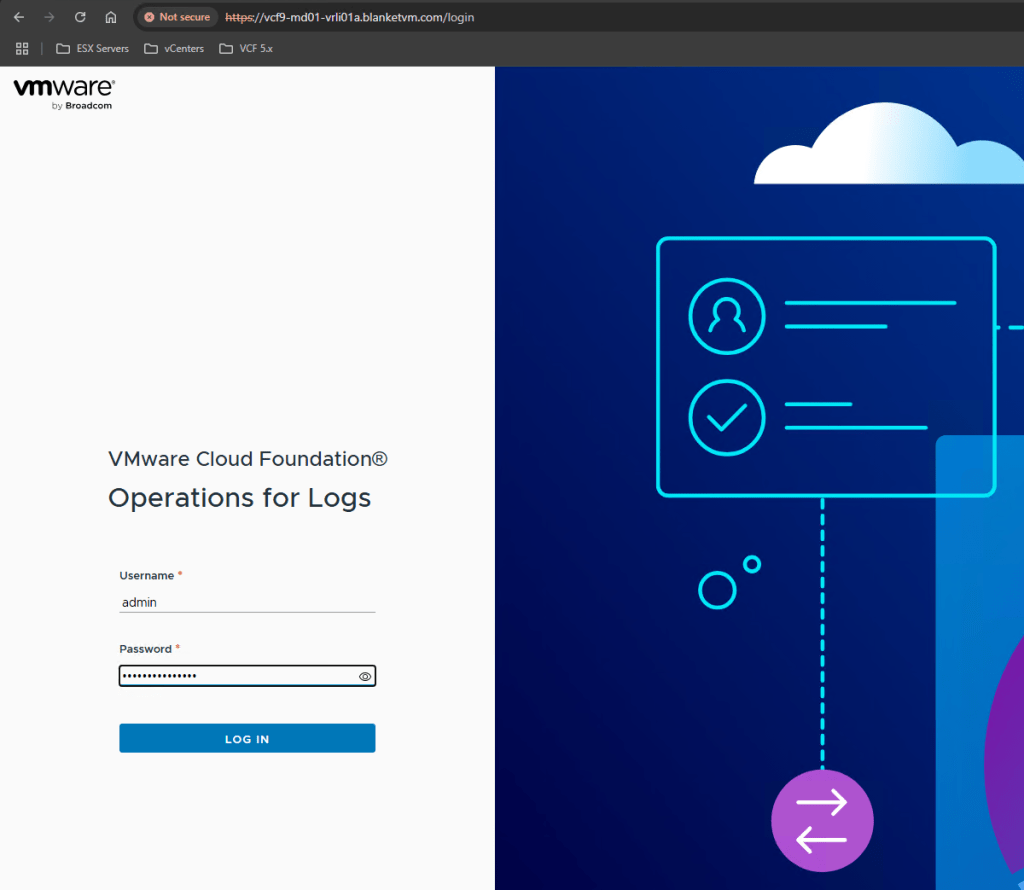Click the checkmark circle in illustration
1024x890 pixels.
[726, 417]
